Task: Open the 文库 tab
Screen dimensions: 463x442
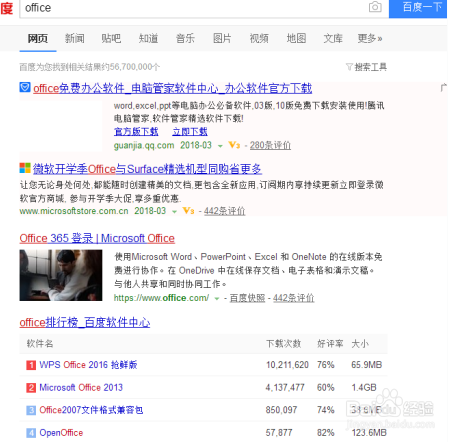Action: pyautogui.click(x=333, y=38)
